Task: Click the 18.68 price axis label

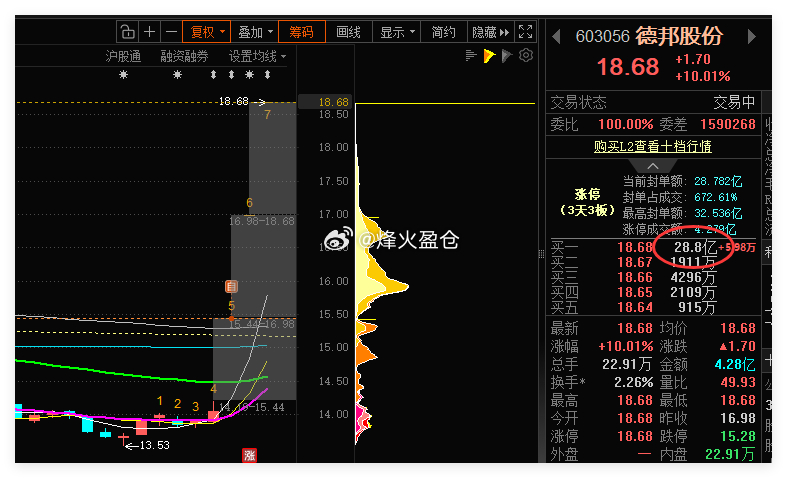Action: (333, 102)
